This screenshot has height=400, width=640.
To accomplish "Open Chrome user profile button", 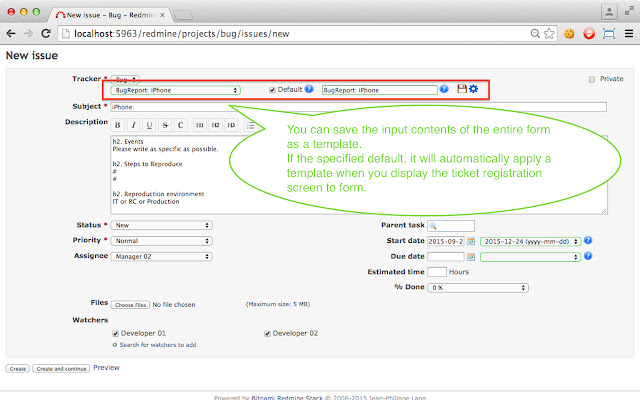I will click(609, 12).
